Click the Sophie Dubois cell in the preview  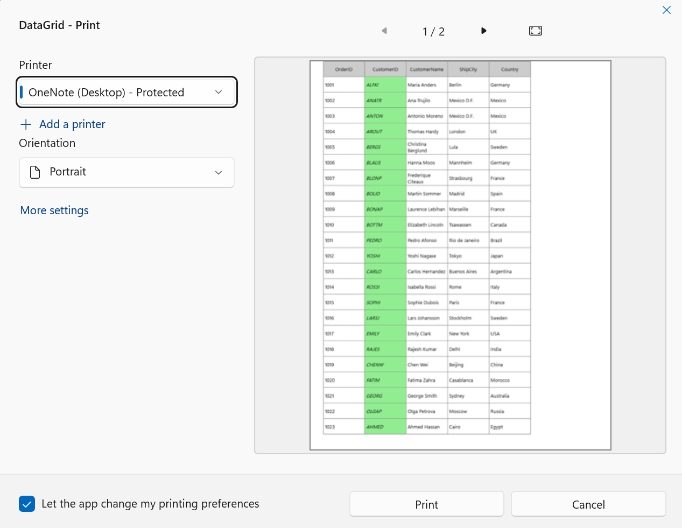(x=427, y=302)
